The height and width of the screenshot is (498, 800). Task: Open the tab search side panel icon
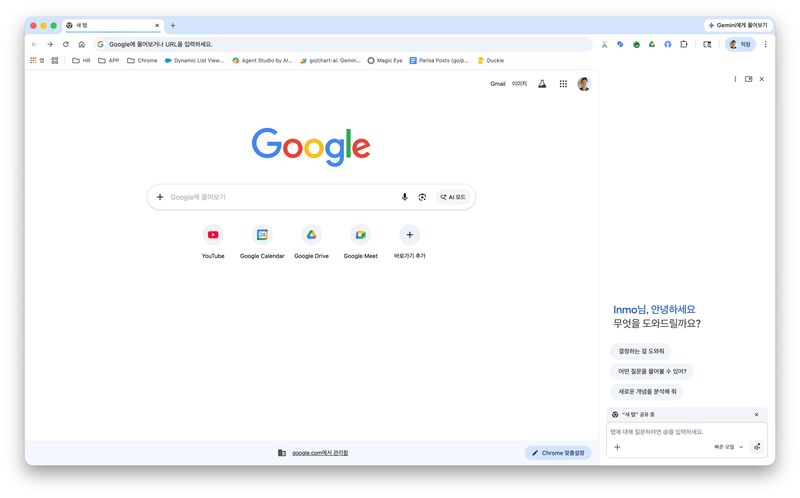(x=707, y=44)
